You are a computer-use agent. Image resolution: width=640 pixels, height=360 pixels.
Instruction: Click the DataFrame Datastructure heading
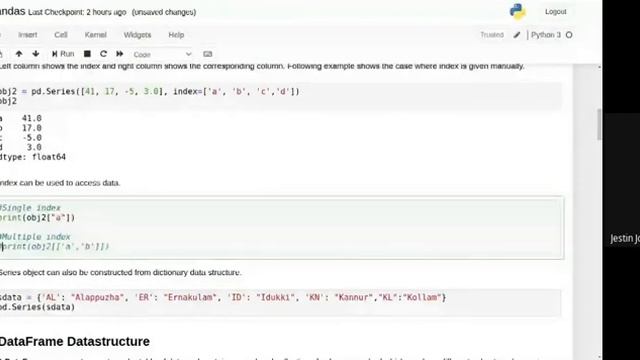coord(75,341)
